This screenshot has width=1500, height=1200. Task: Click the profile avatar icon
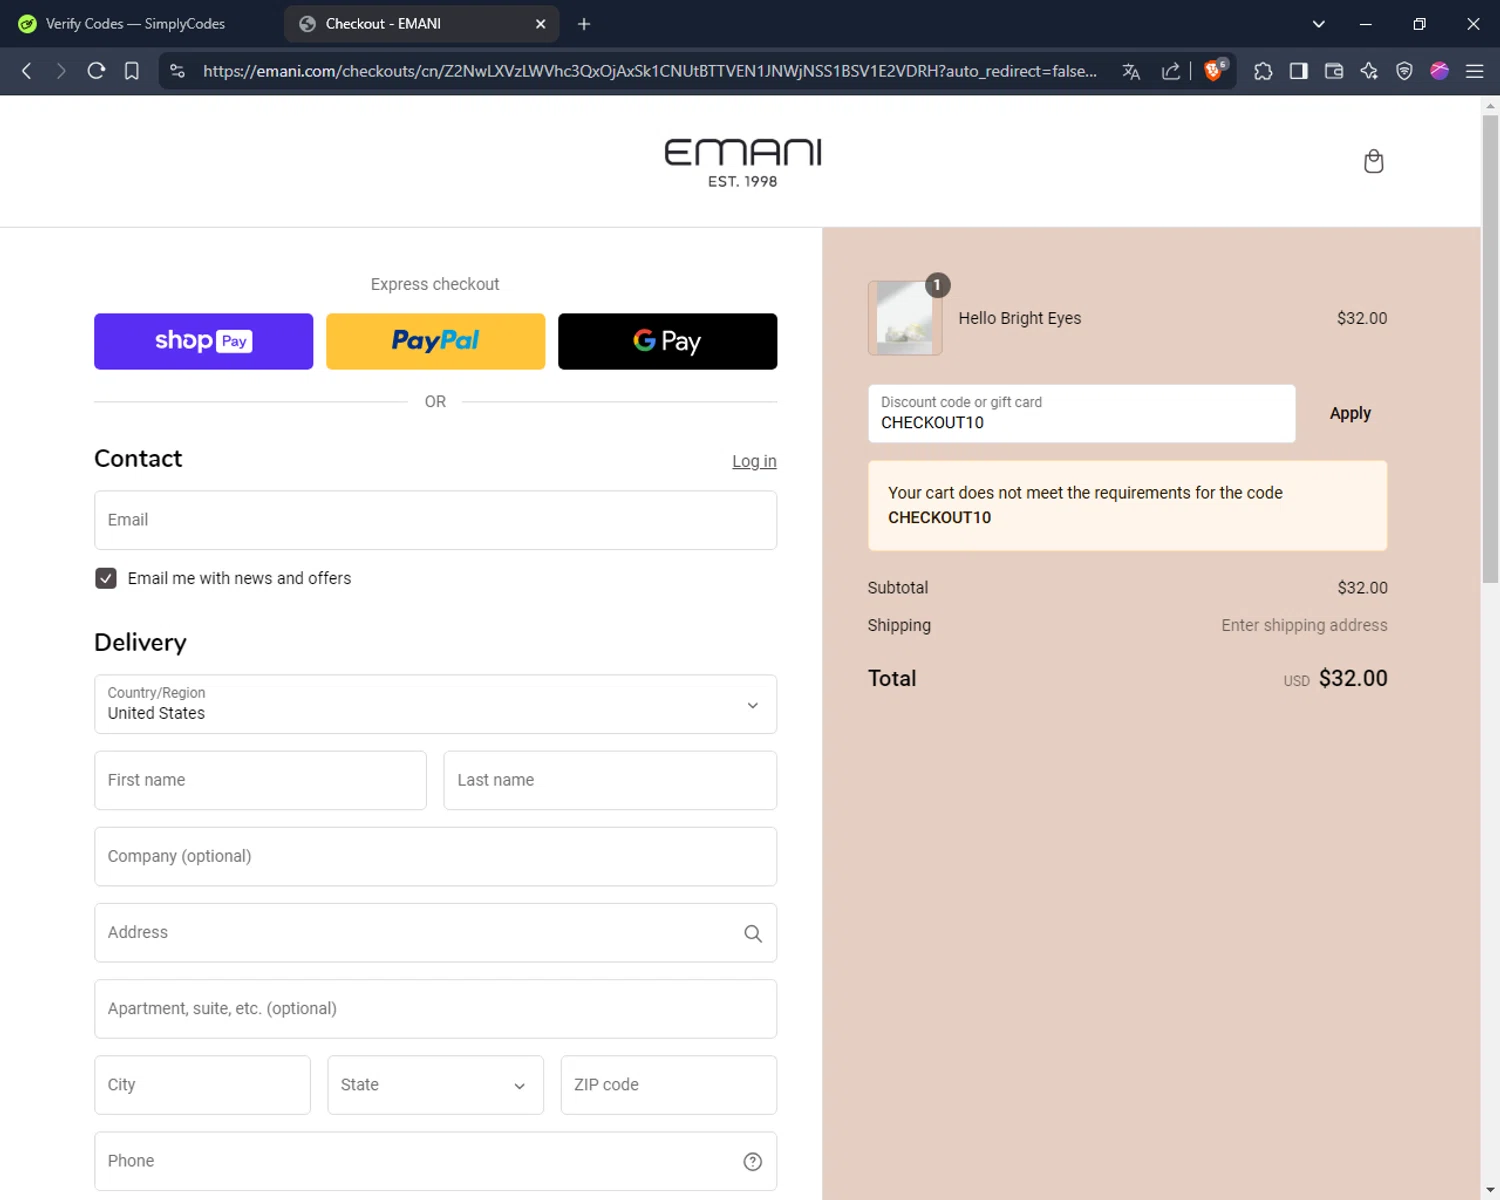(x=1439, y=71)
